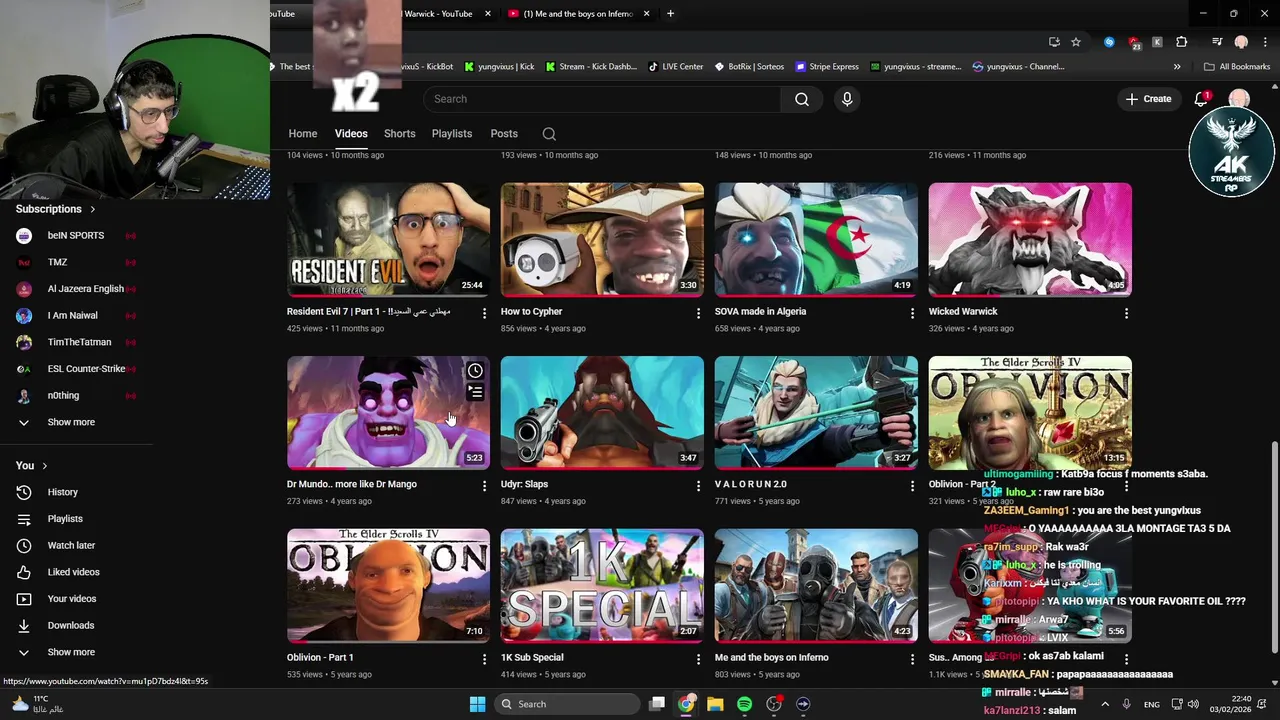Open the 1K Sub Special thumbnail
Image resolution: width=1280 pixels, height=720 pixels.
coord(602,586)
